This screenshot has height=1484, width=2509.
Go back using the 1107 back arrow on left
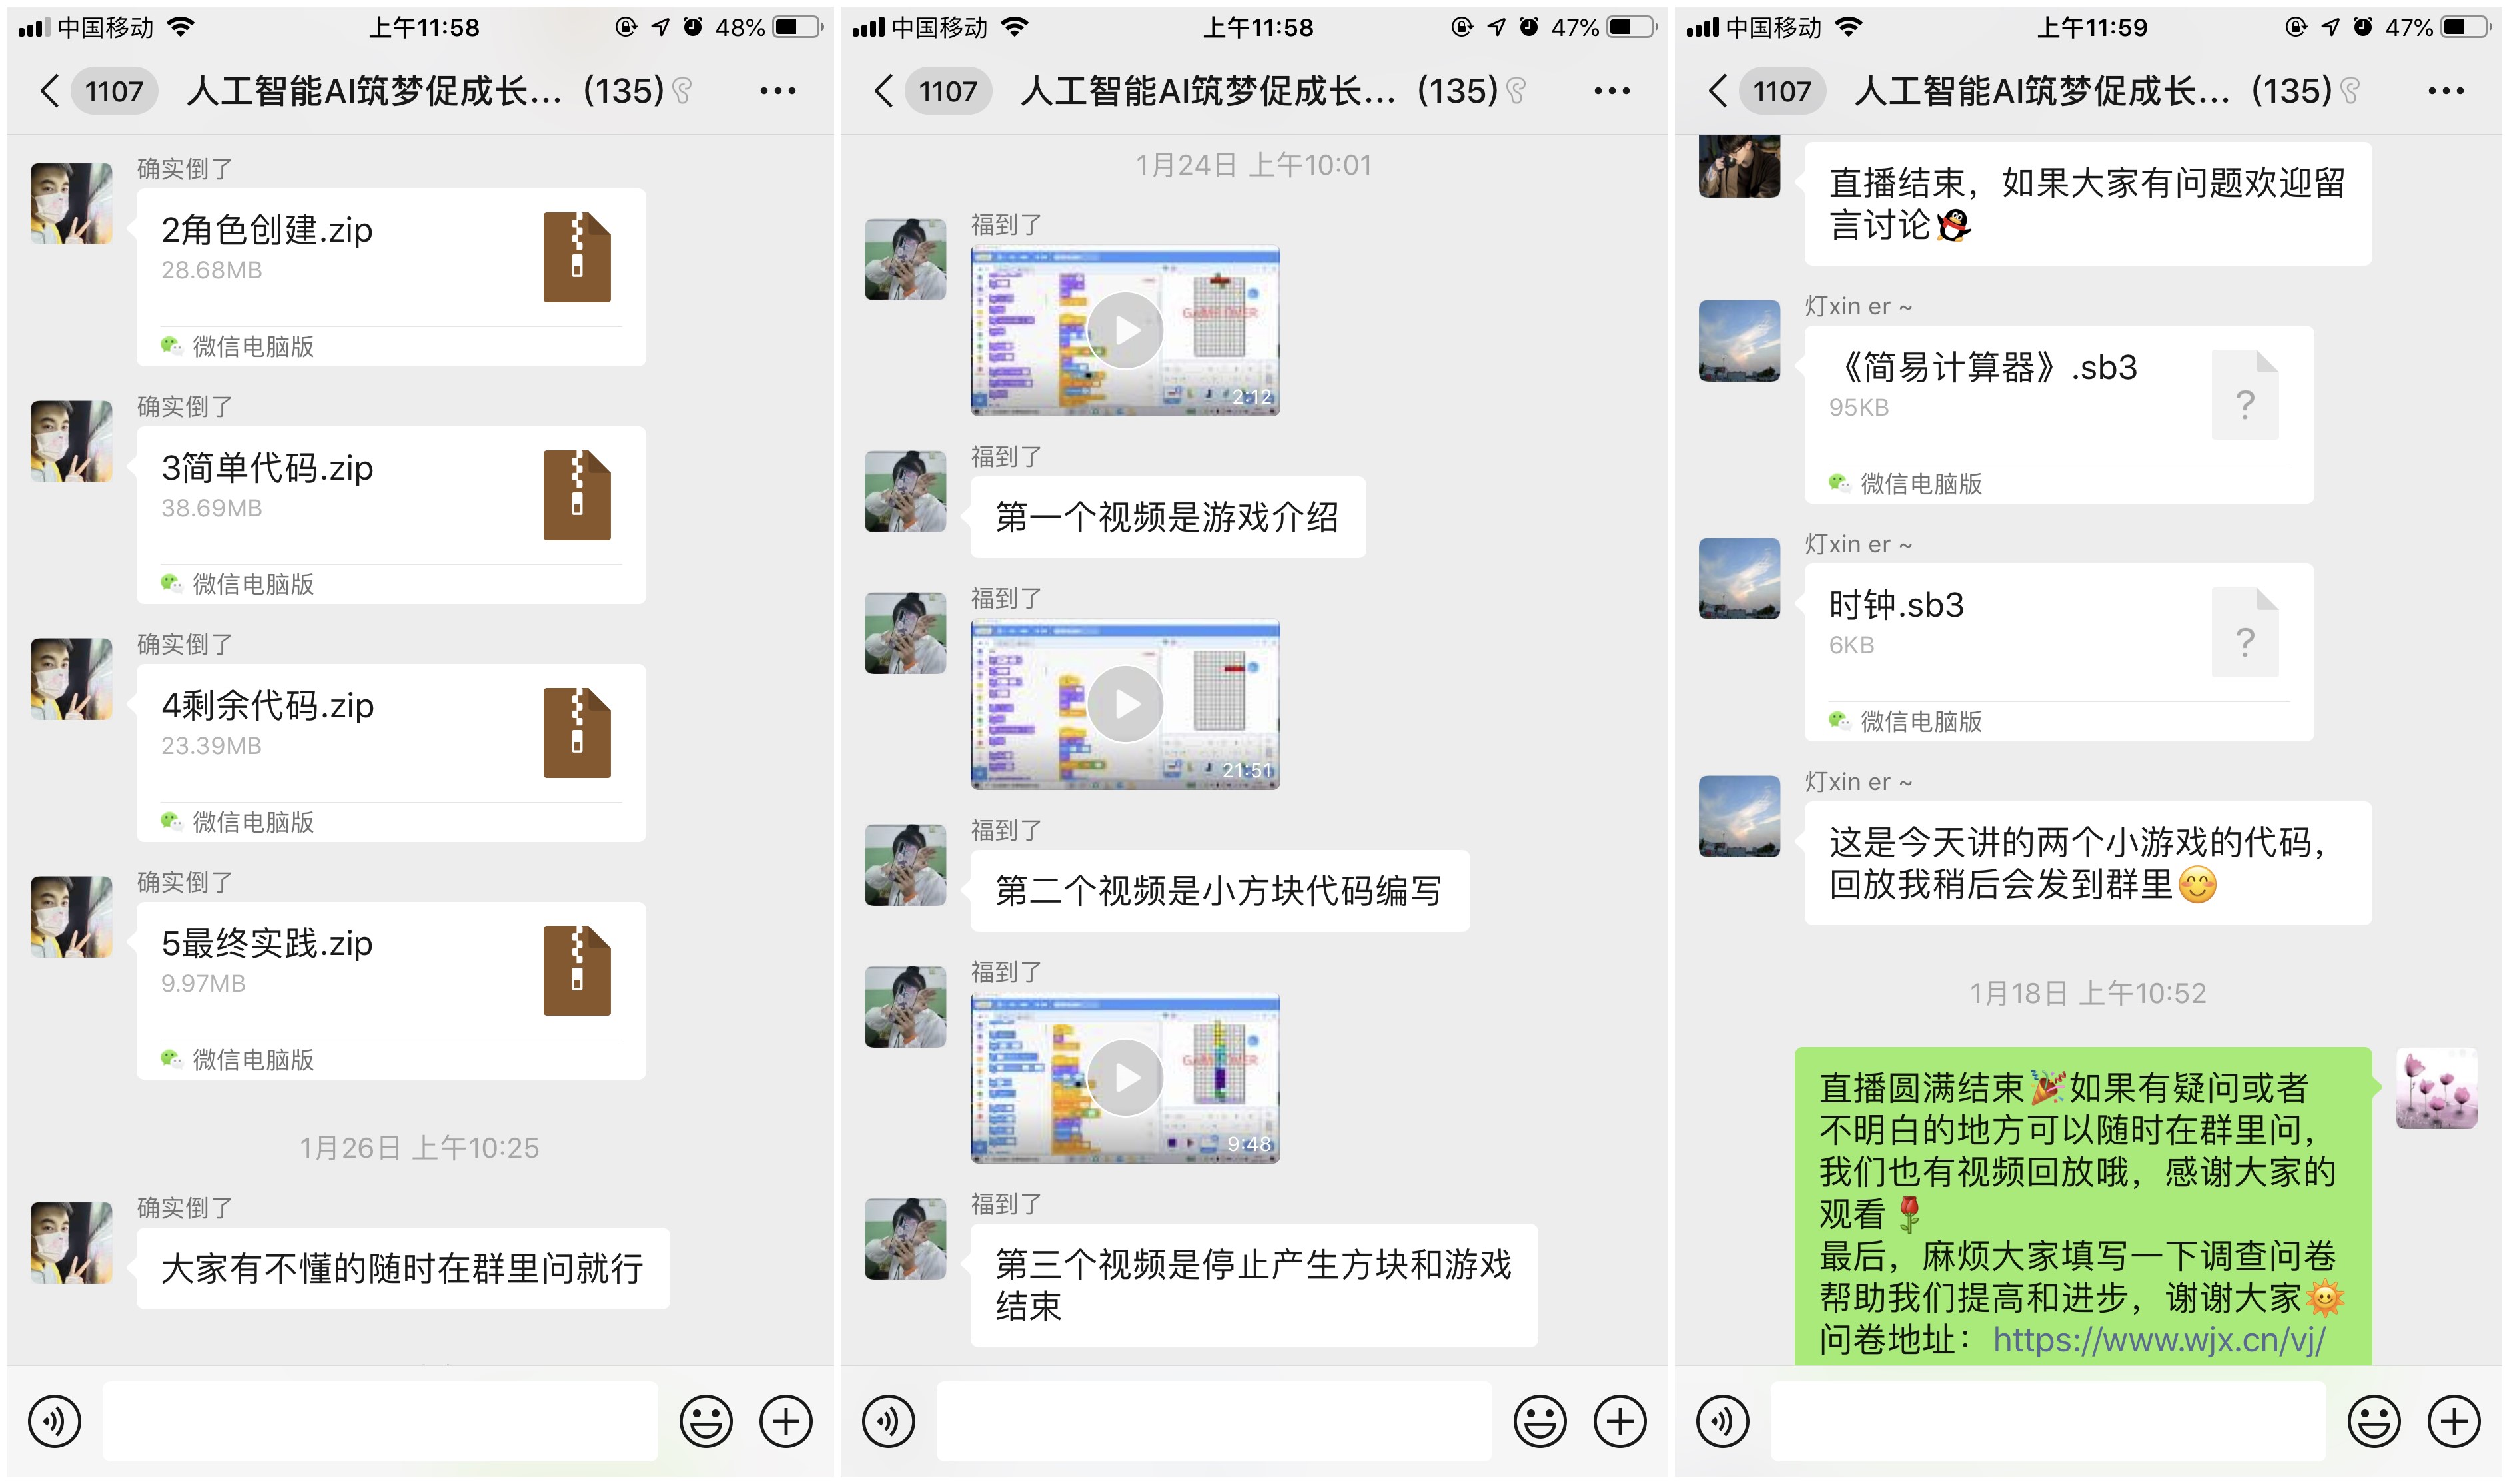point(50,91)
